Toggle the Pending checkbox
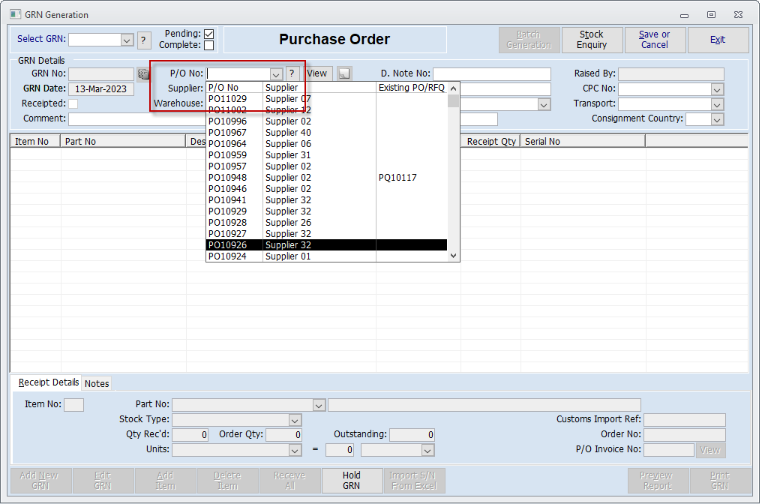The image size is (760, 504). pos(209,34)
